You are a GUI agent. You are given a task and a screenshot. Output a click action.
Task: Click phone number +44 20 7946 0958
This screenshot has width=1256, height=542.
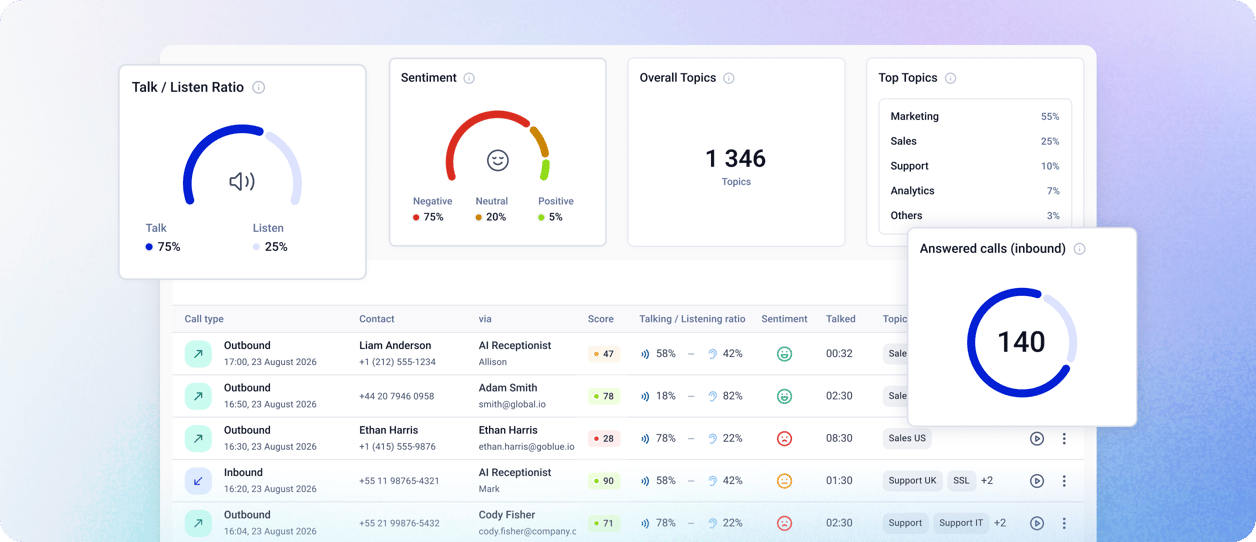[396, 397]
